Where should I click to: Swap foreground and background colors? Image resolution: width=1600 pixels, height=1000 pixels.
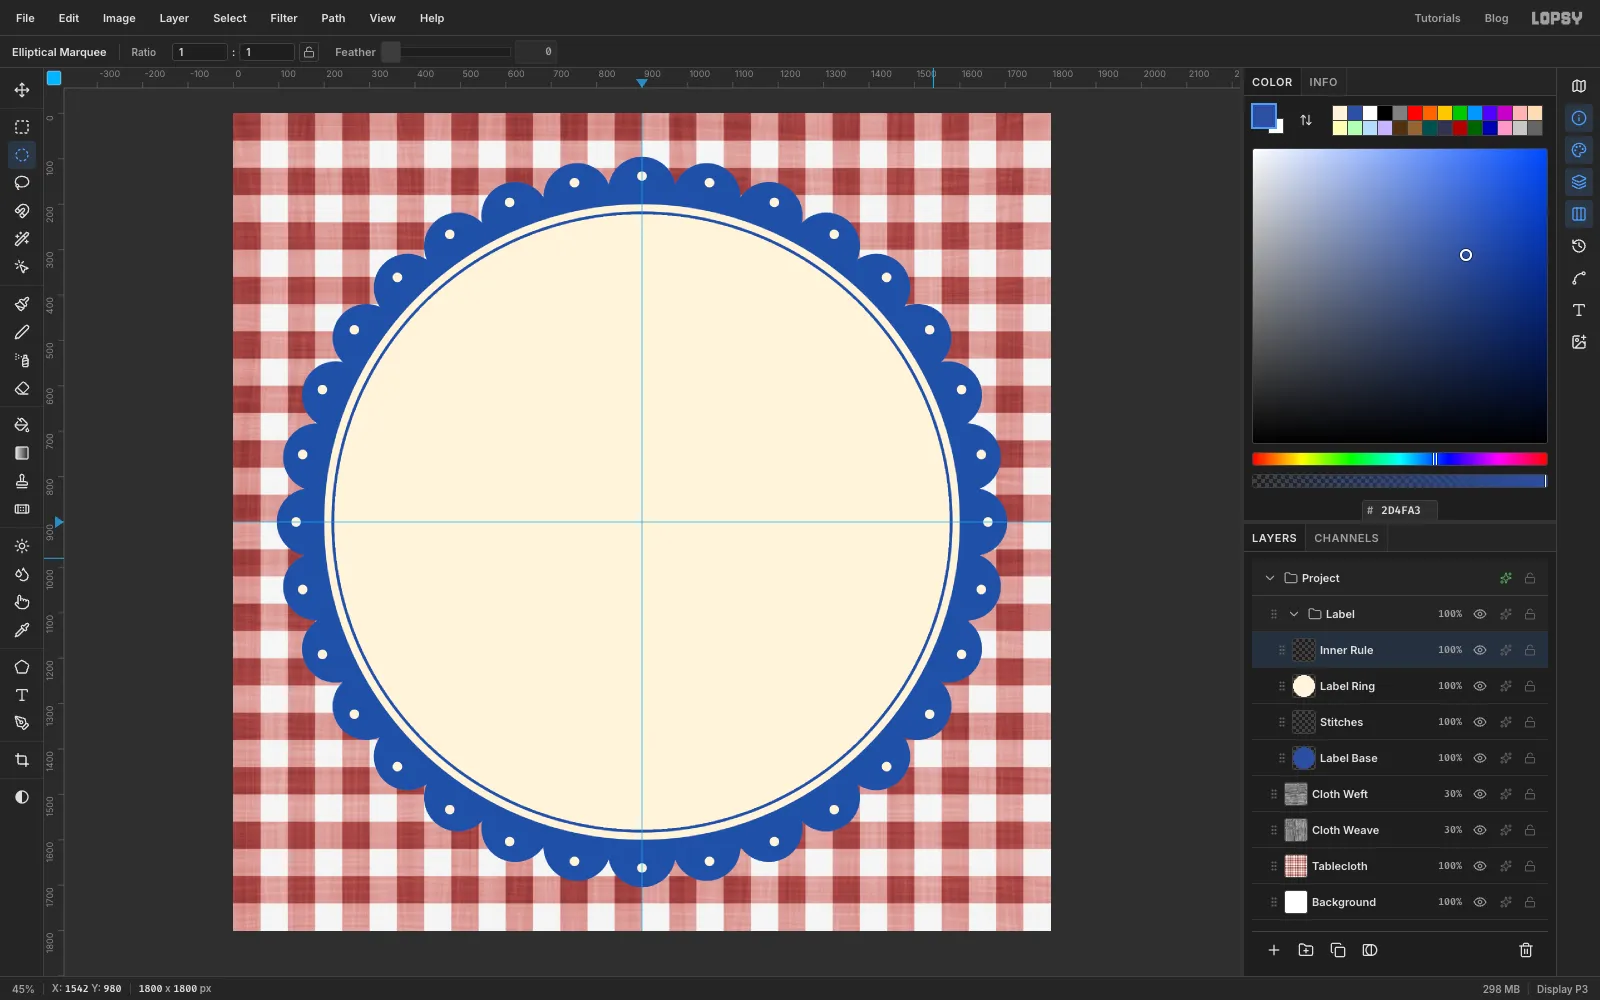click(x=1306, y=120)
